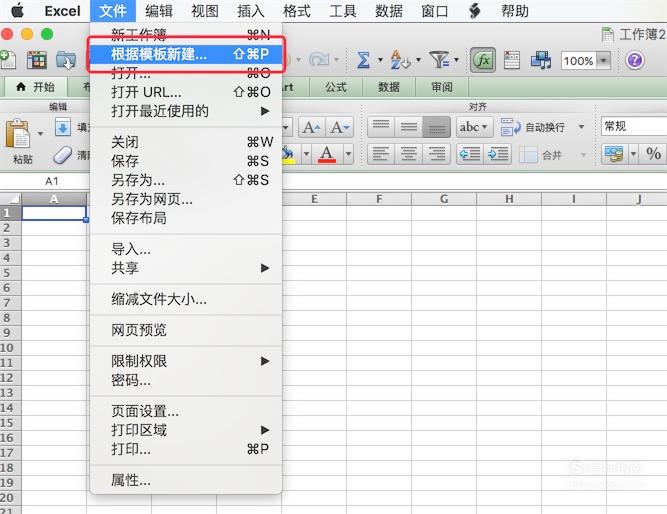This screenshot has width=667, height=514.
Task: Open the media browser icon
Action: (x=541, y=60)
